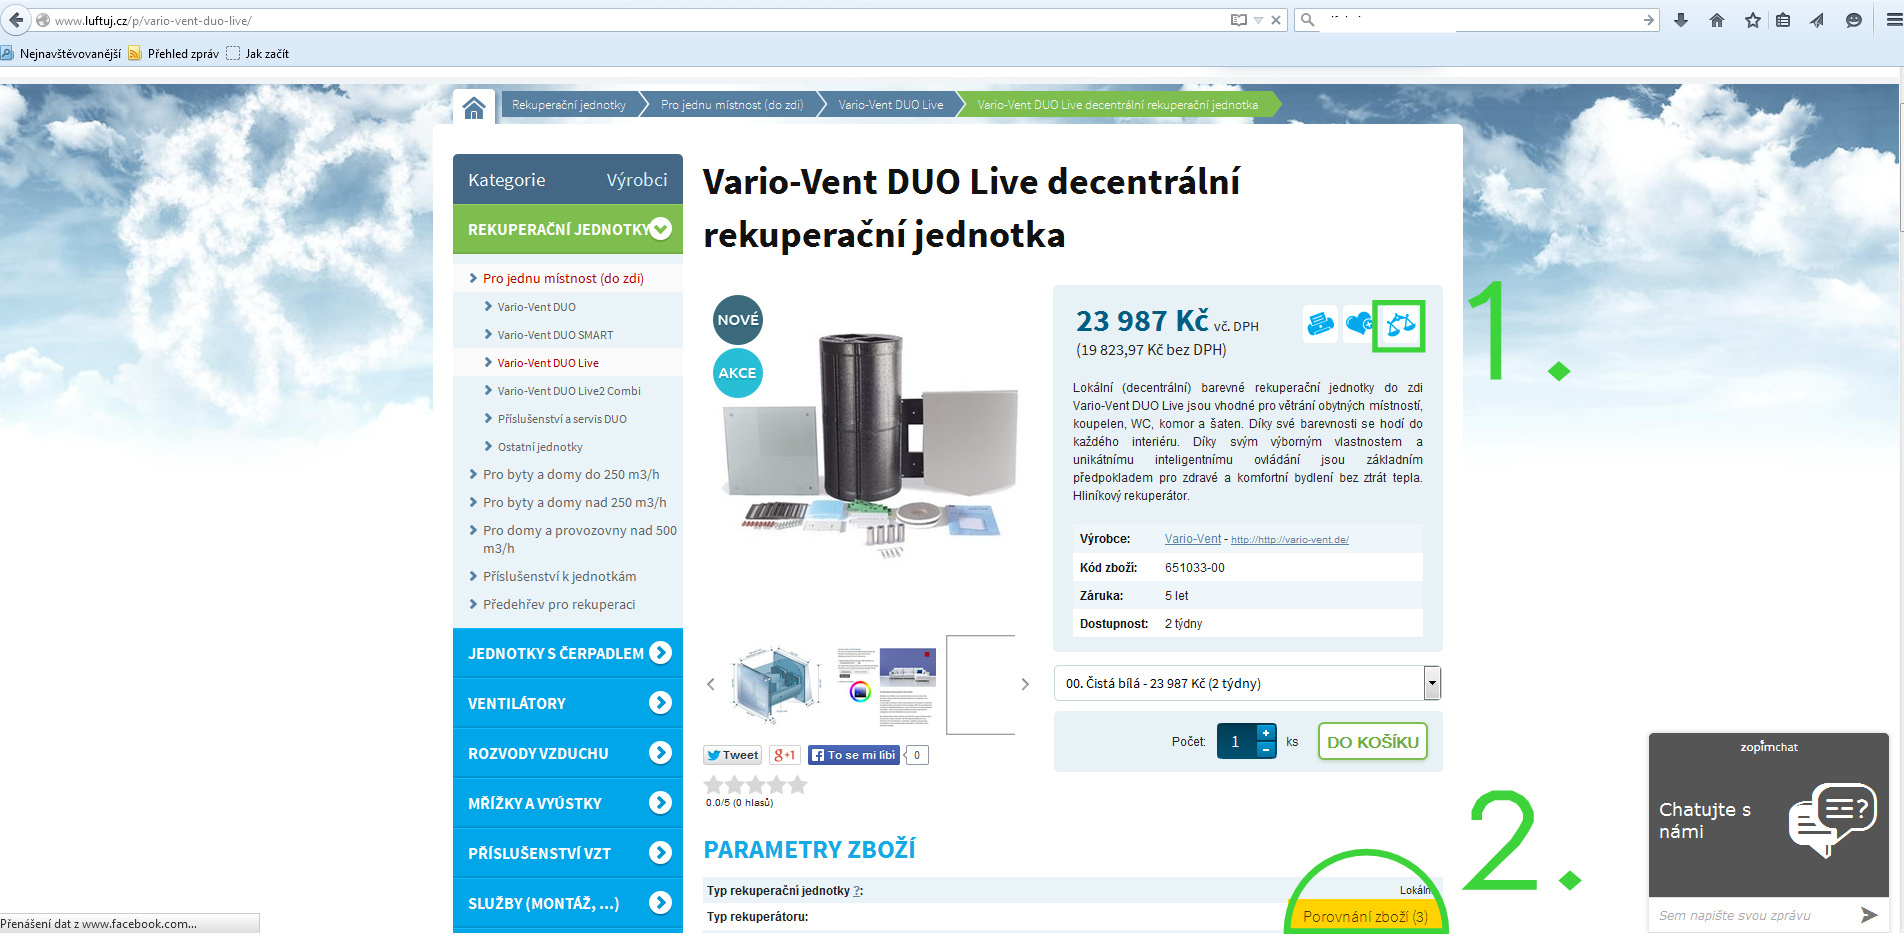The height and width of the screenshot is (934, 1904).
Task: Rate product with the fifth star
Action: point(797,785)
